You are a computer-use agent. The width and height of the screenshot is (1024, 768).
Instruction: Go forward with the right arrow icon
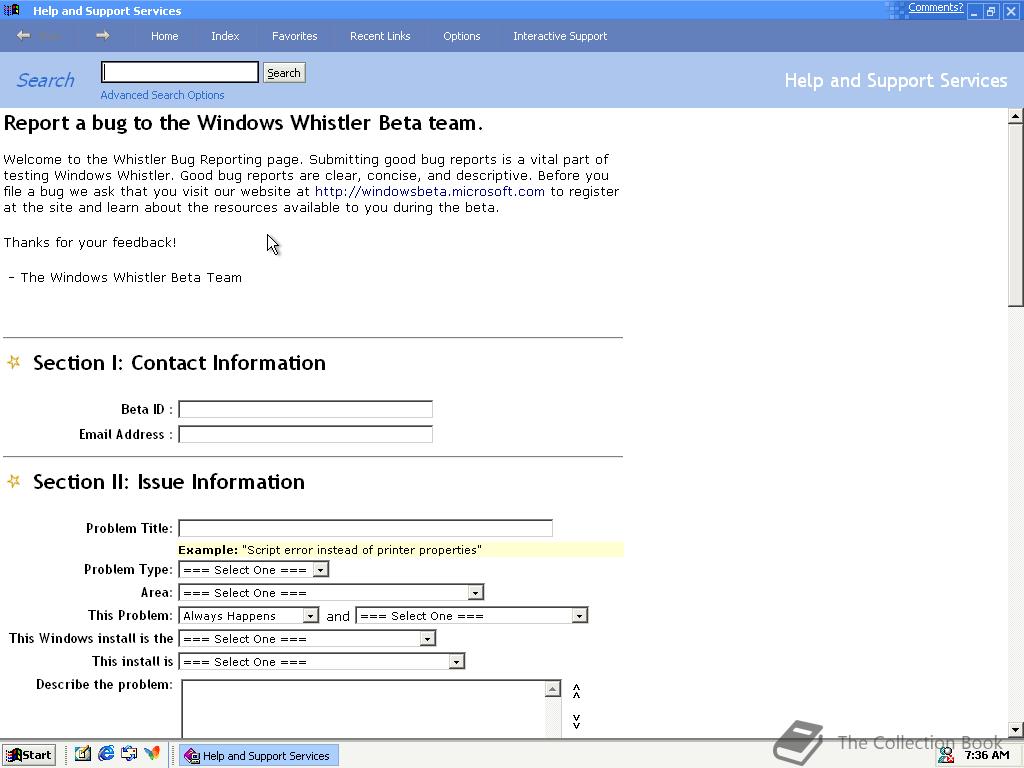point(103,35)
